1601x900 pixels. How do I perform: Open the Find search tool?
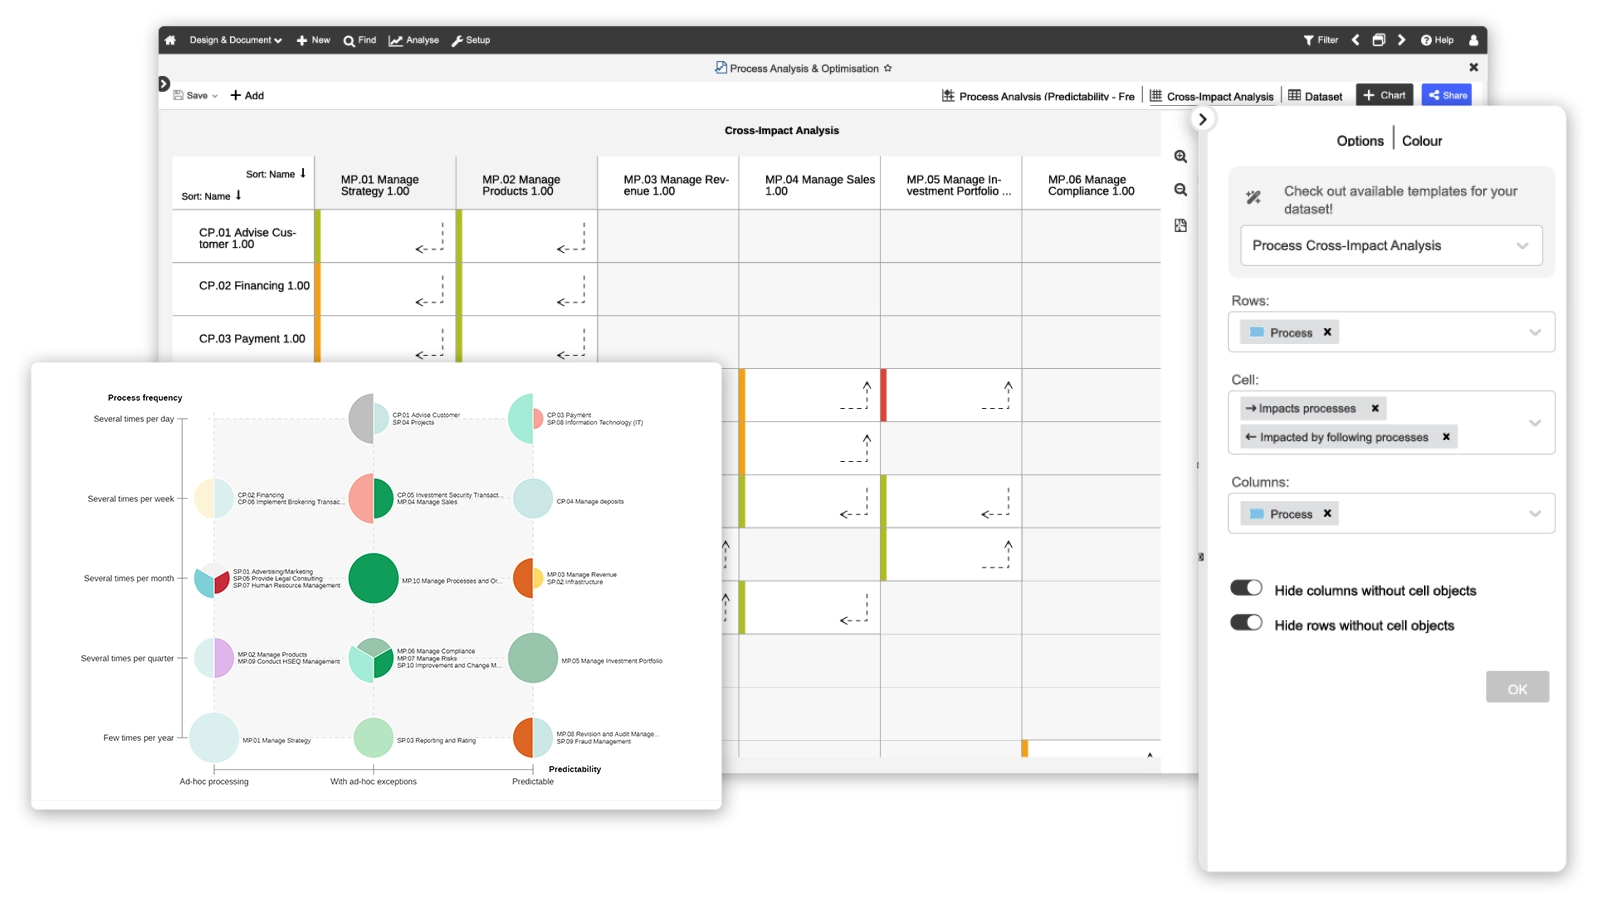click(359, 40)
